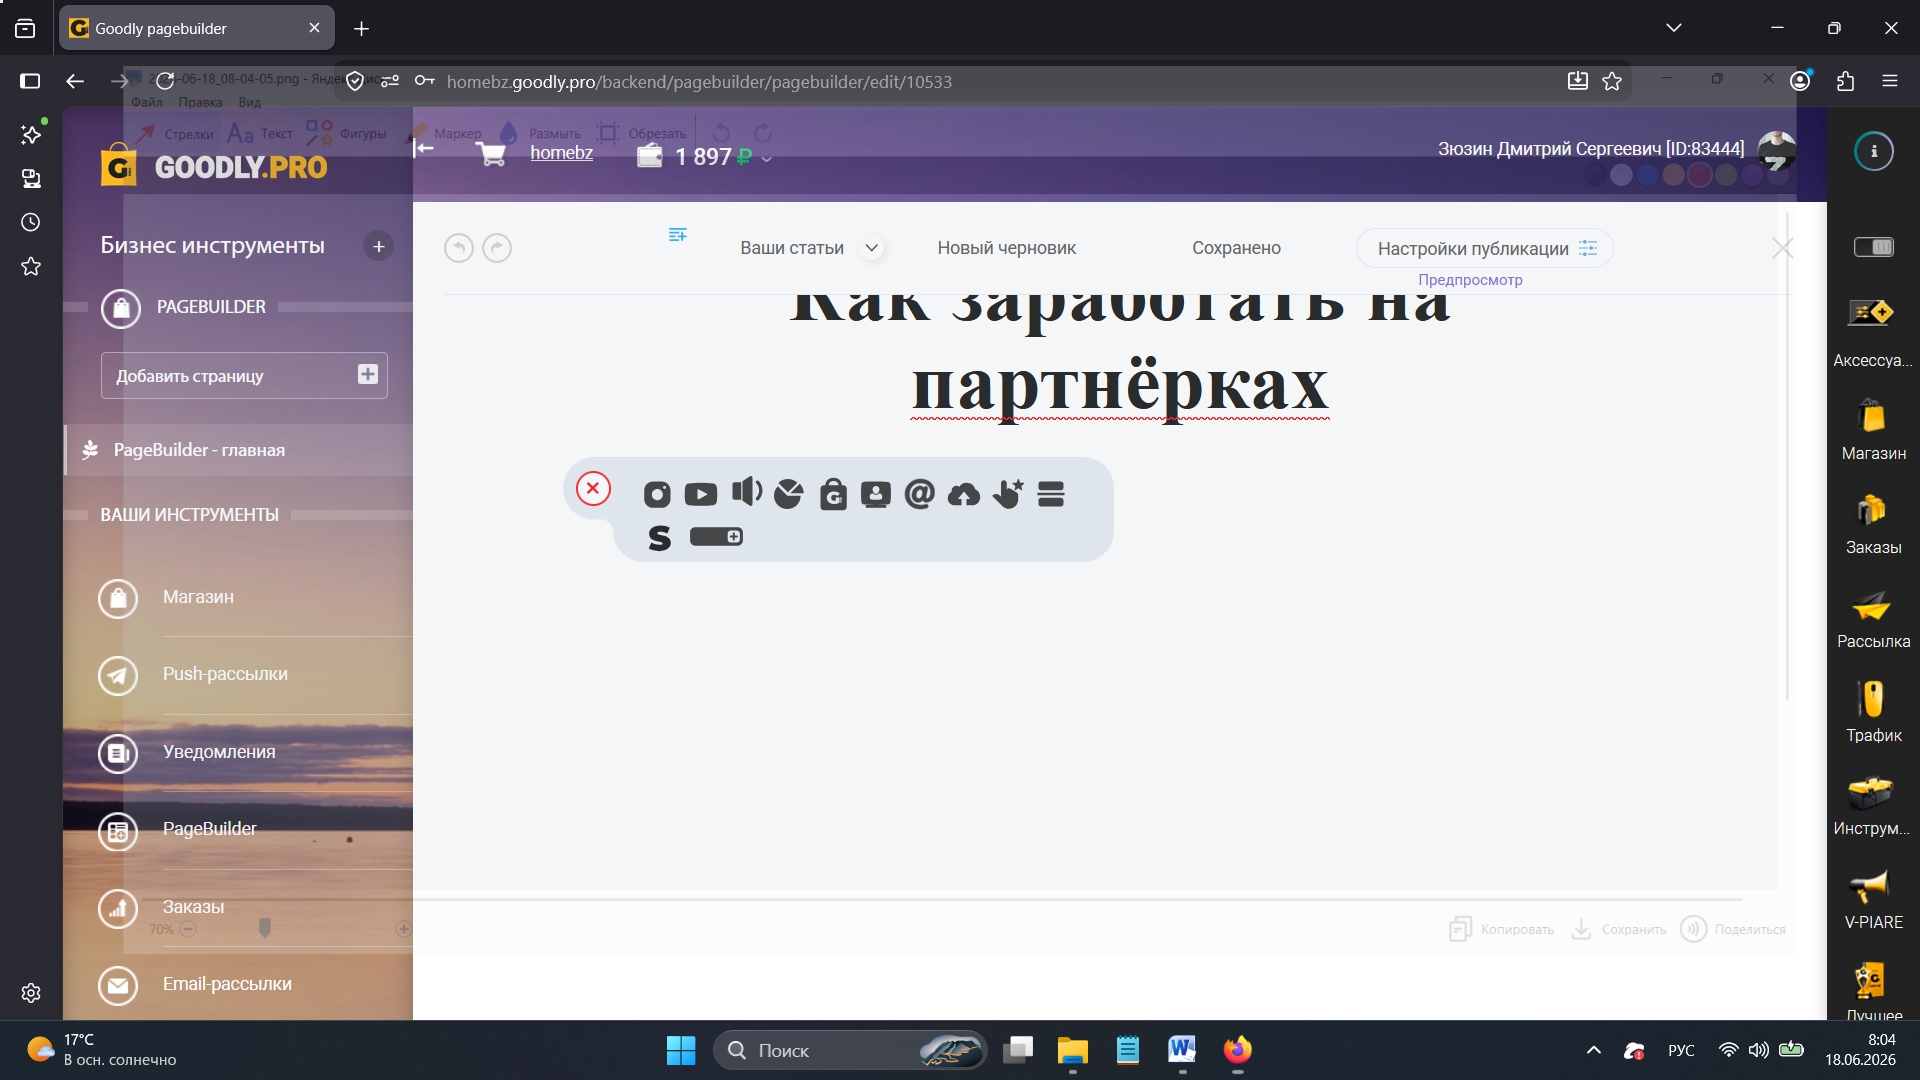The image size is (1920, 1080).
Task: Insert the pointing hand with star block
Action: (x=1008, y=493)
